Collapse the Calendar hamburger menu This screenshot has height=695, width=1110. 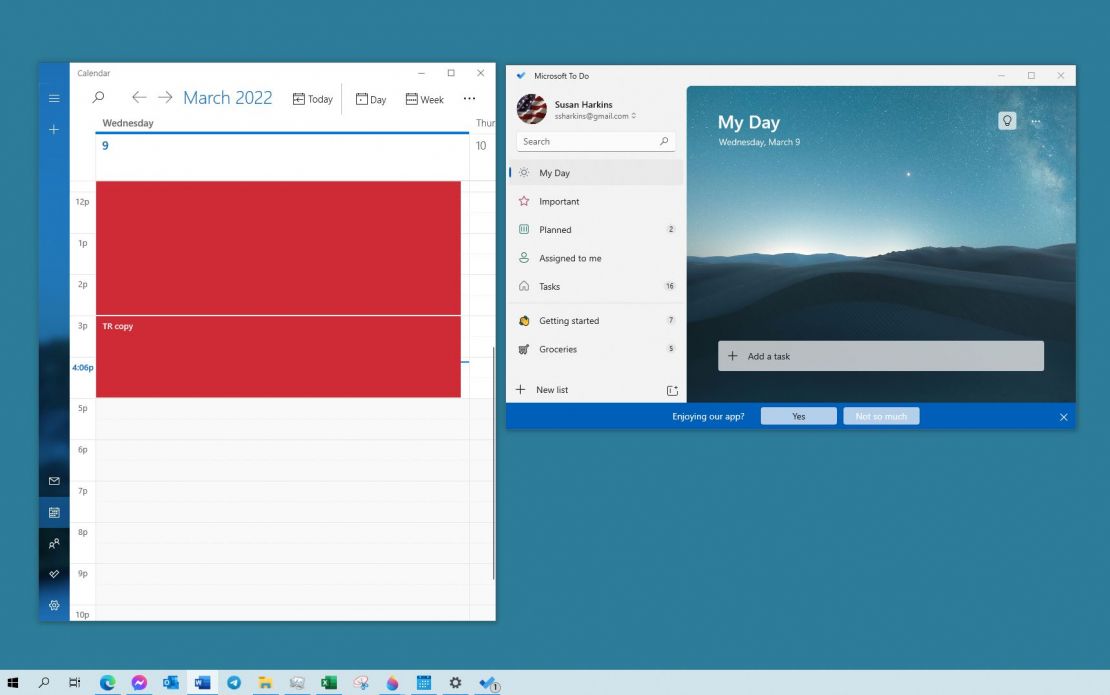point(54,98)
